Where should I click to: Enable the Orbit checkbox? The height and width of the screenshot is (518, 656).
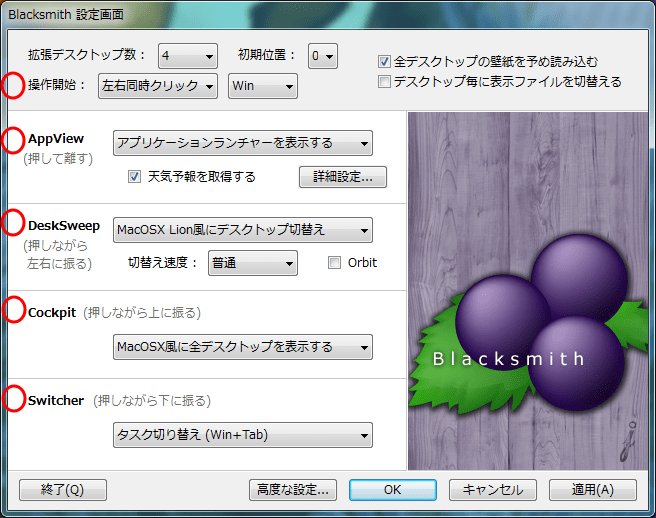coord(335,263)
